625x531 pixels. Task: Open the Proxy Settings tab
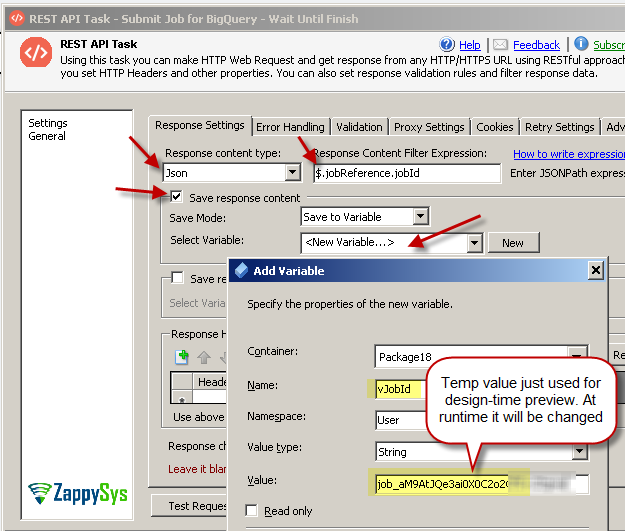coord(429,127)
